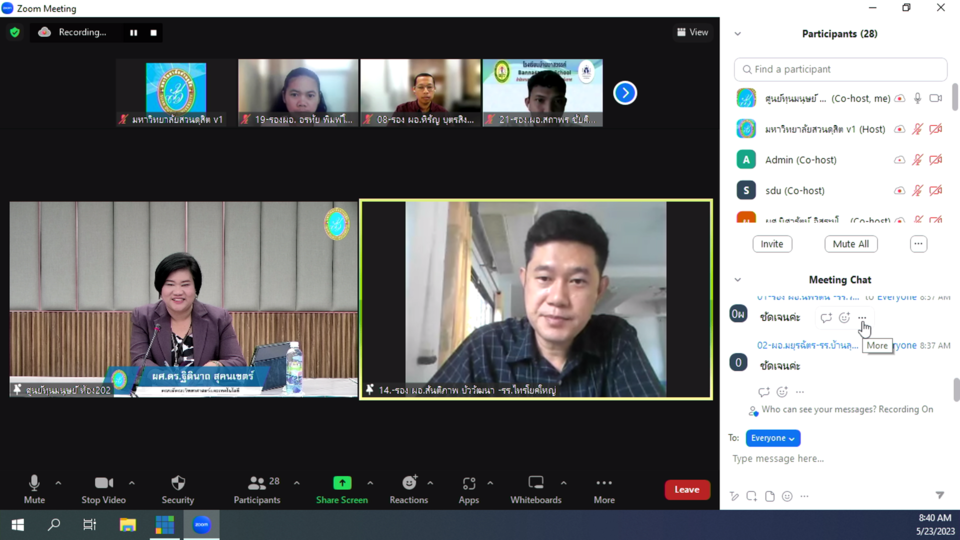This screenshot has width=960, height=540.
Task: Open Zoom Apps
Action: [x=469, y=489]
